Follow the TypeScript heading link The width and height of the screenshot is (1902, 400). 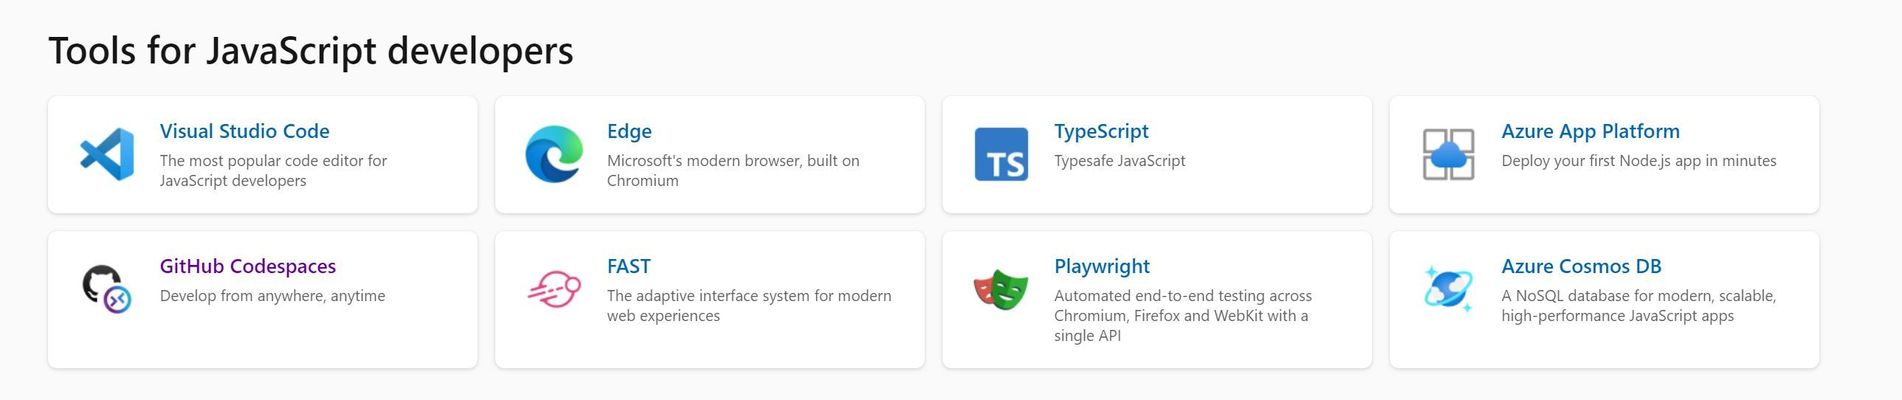(1101, 131)
